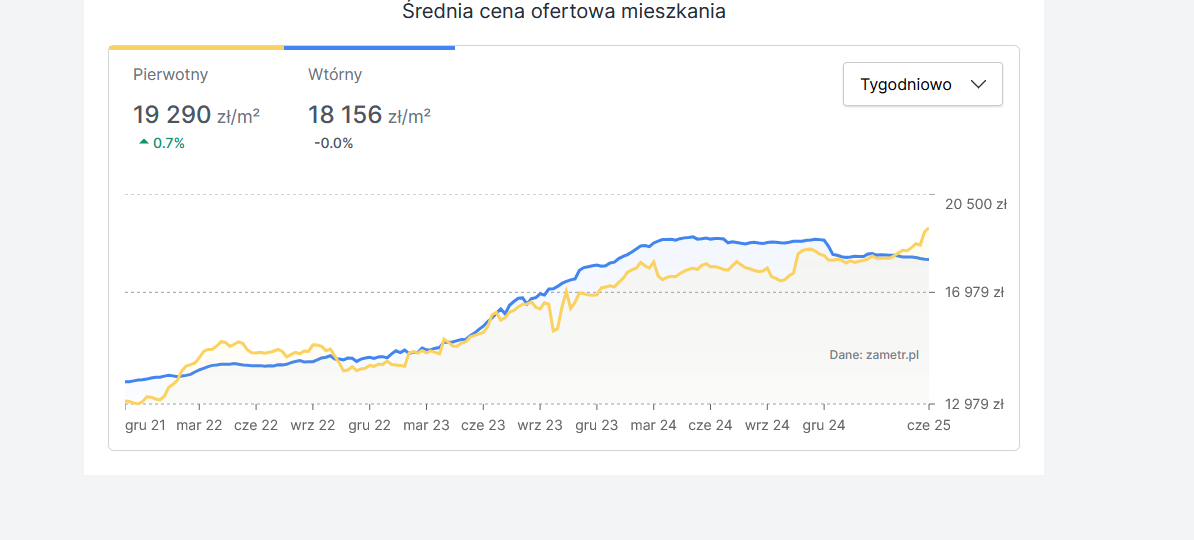Click the gru 21 axis label
1194x540 pixels.
[x=144, y=425]
